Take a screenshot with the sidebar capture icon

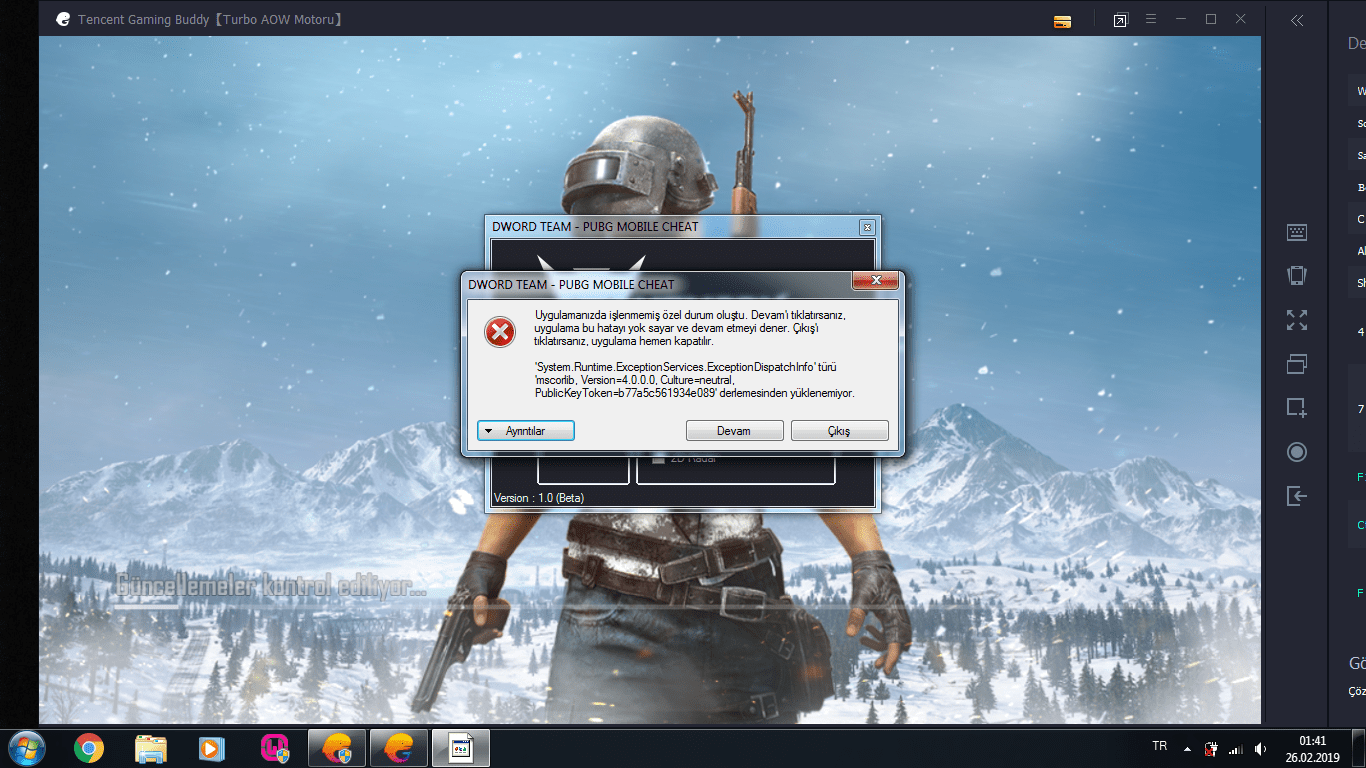tap(1297, 408)
